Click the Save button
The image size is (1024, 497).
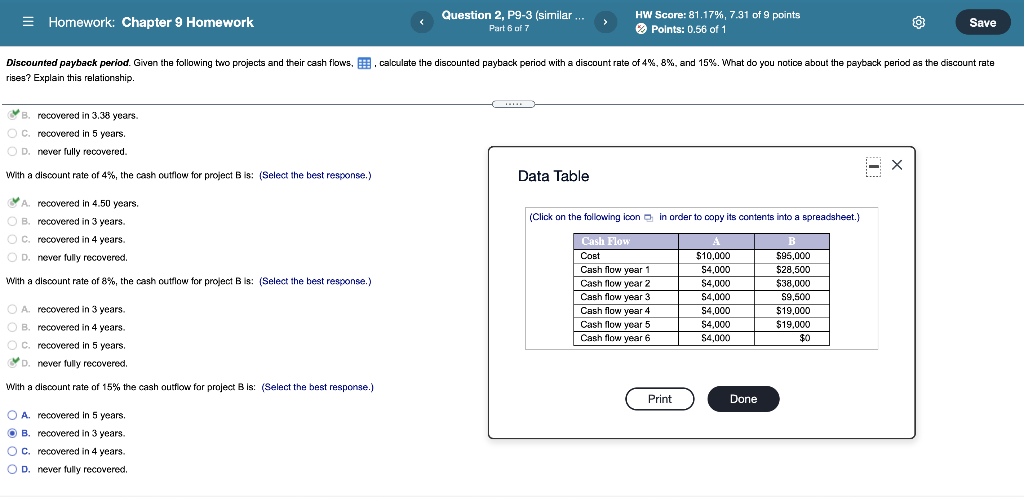pyautogui.click(x=982, y=22)
